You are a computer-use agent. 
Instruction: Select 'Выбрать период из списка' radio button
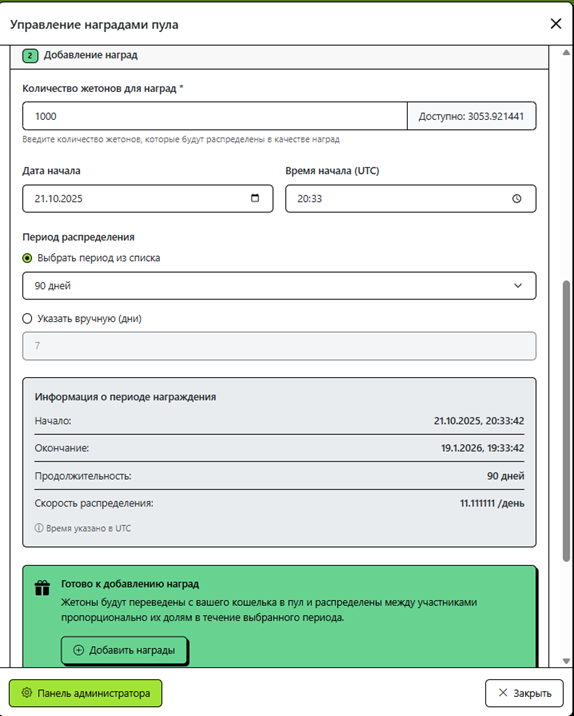[x=27, y=258]
